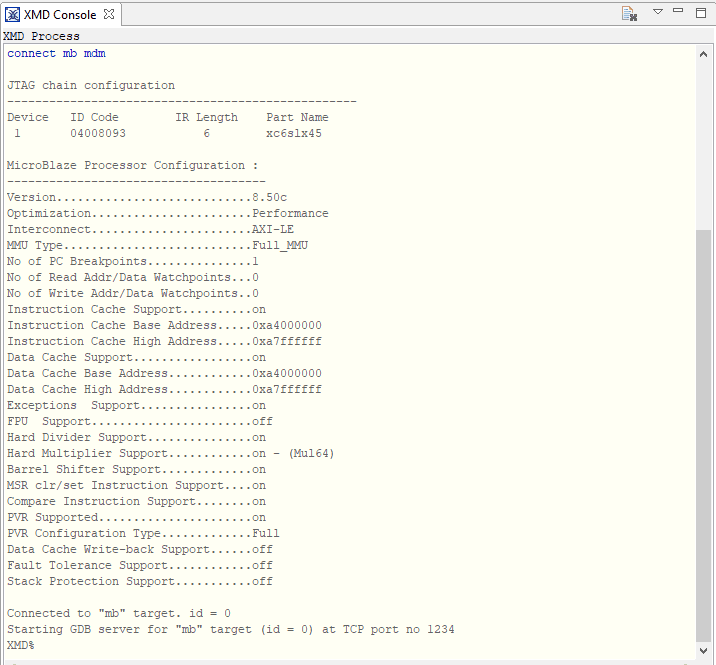This screenshot has height=665, width=716.
Task: Maximize the XMD Console view
Action: click(x=702, y=12)
